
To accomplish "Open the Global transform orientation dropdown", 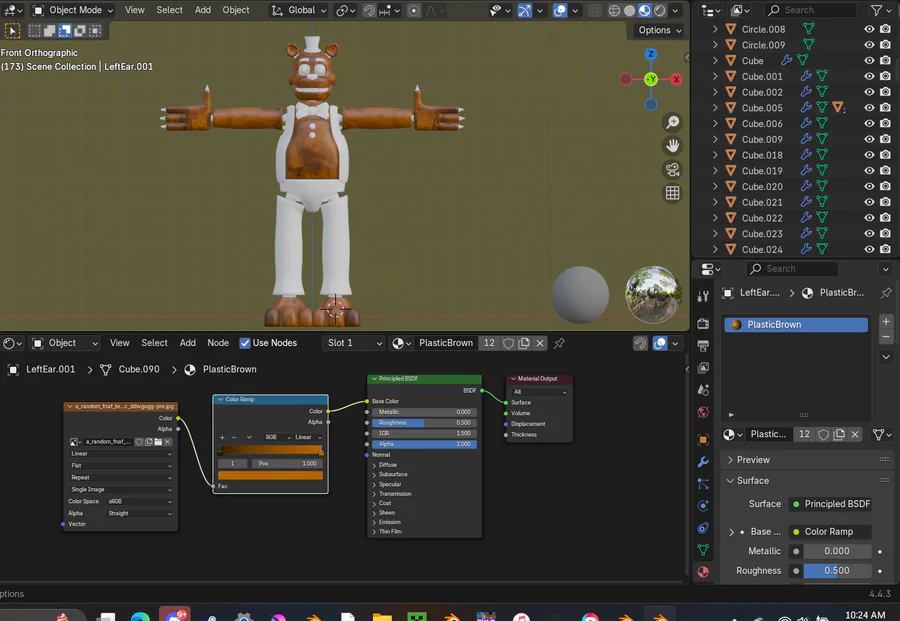I will (x=299, y=10).
